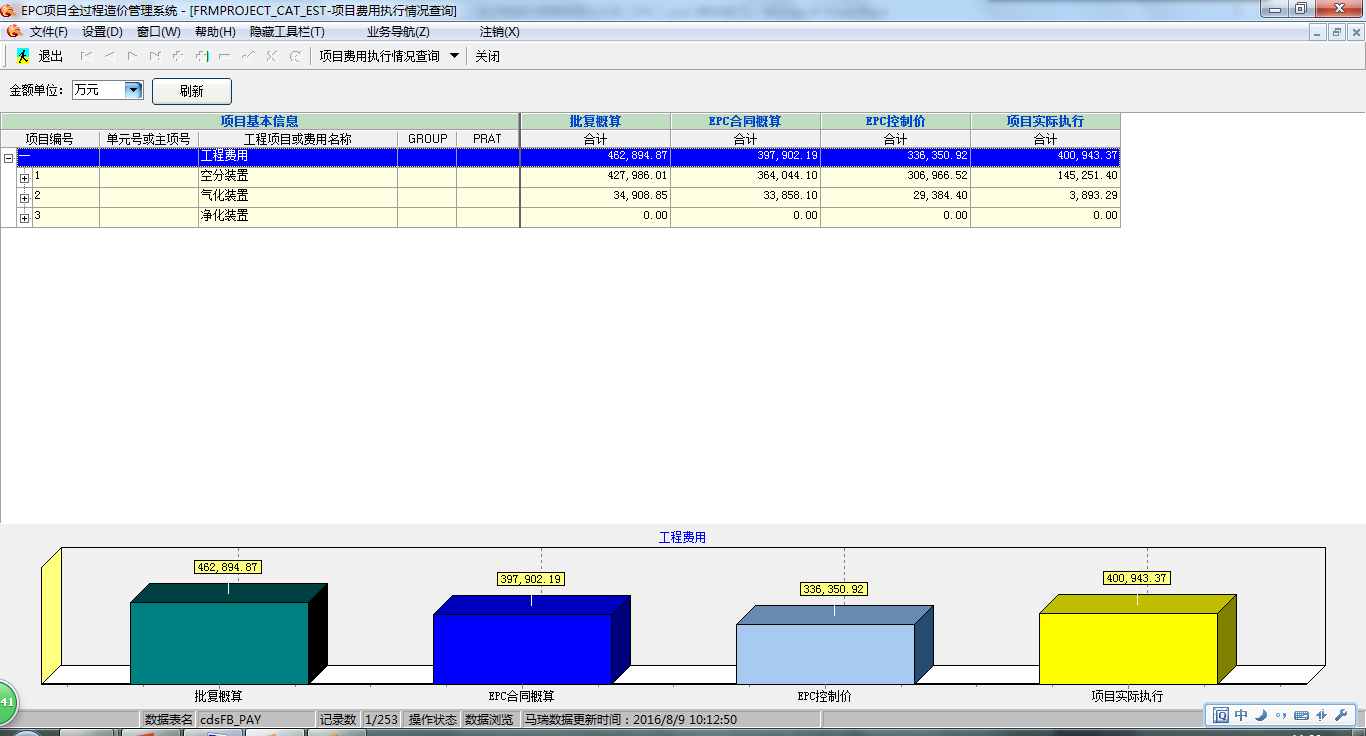Open IME soft keyboard icon
This screenshot has height=736, width=1366.
[1301, 715]
